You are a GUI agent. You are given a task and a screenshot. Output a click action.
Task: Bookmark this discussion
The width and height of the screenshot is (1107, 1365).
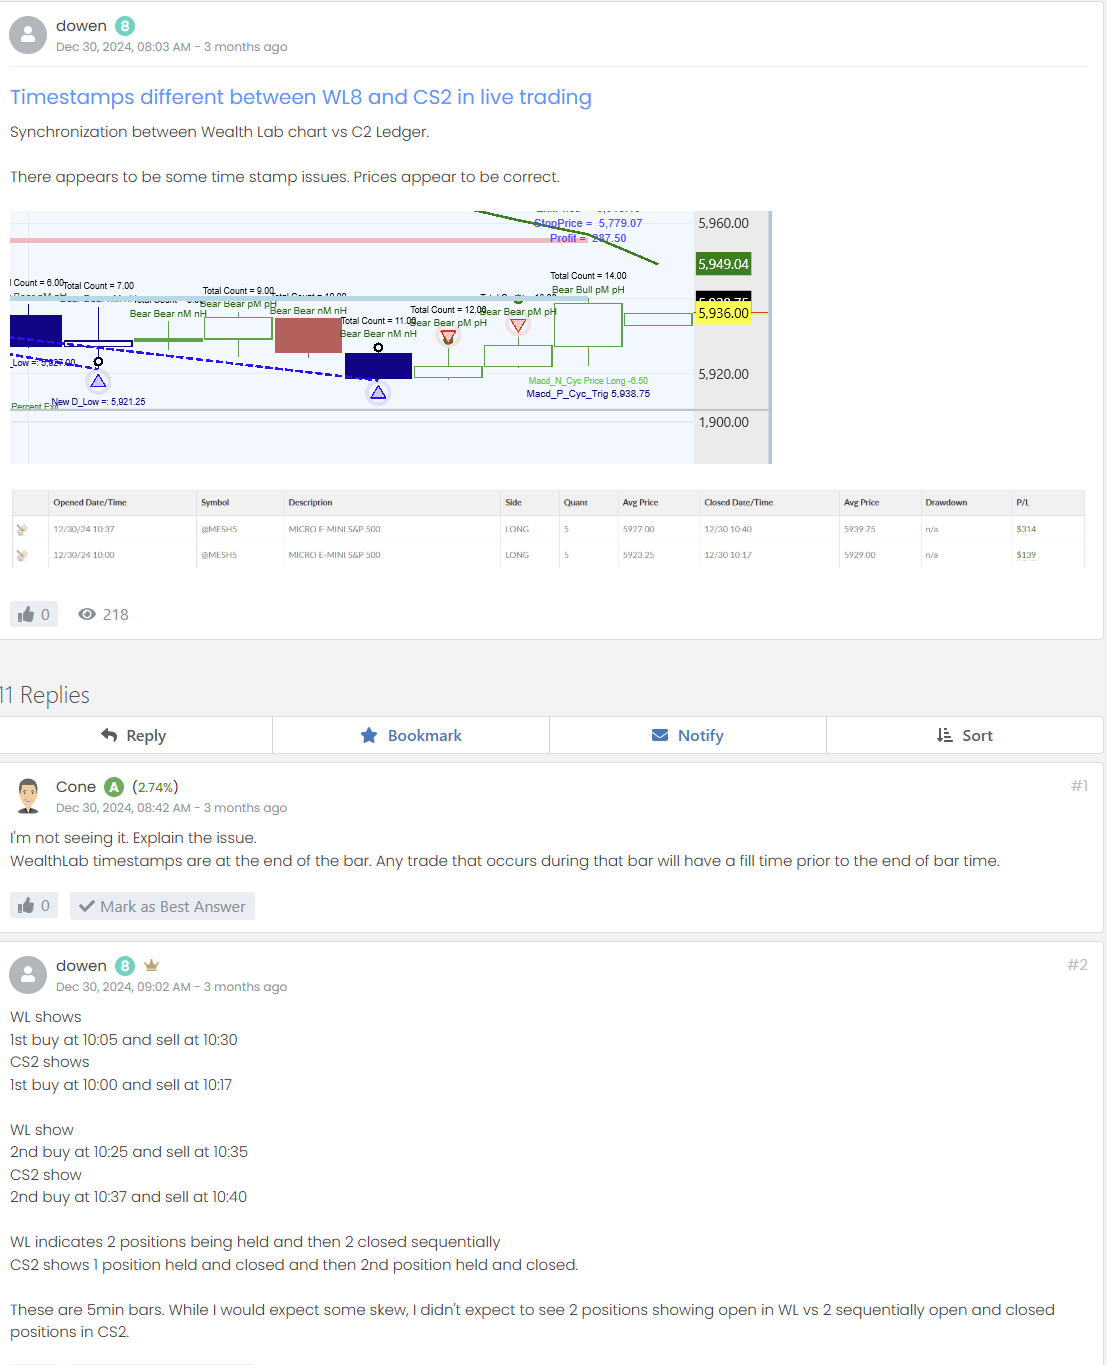coord(411,735)
